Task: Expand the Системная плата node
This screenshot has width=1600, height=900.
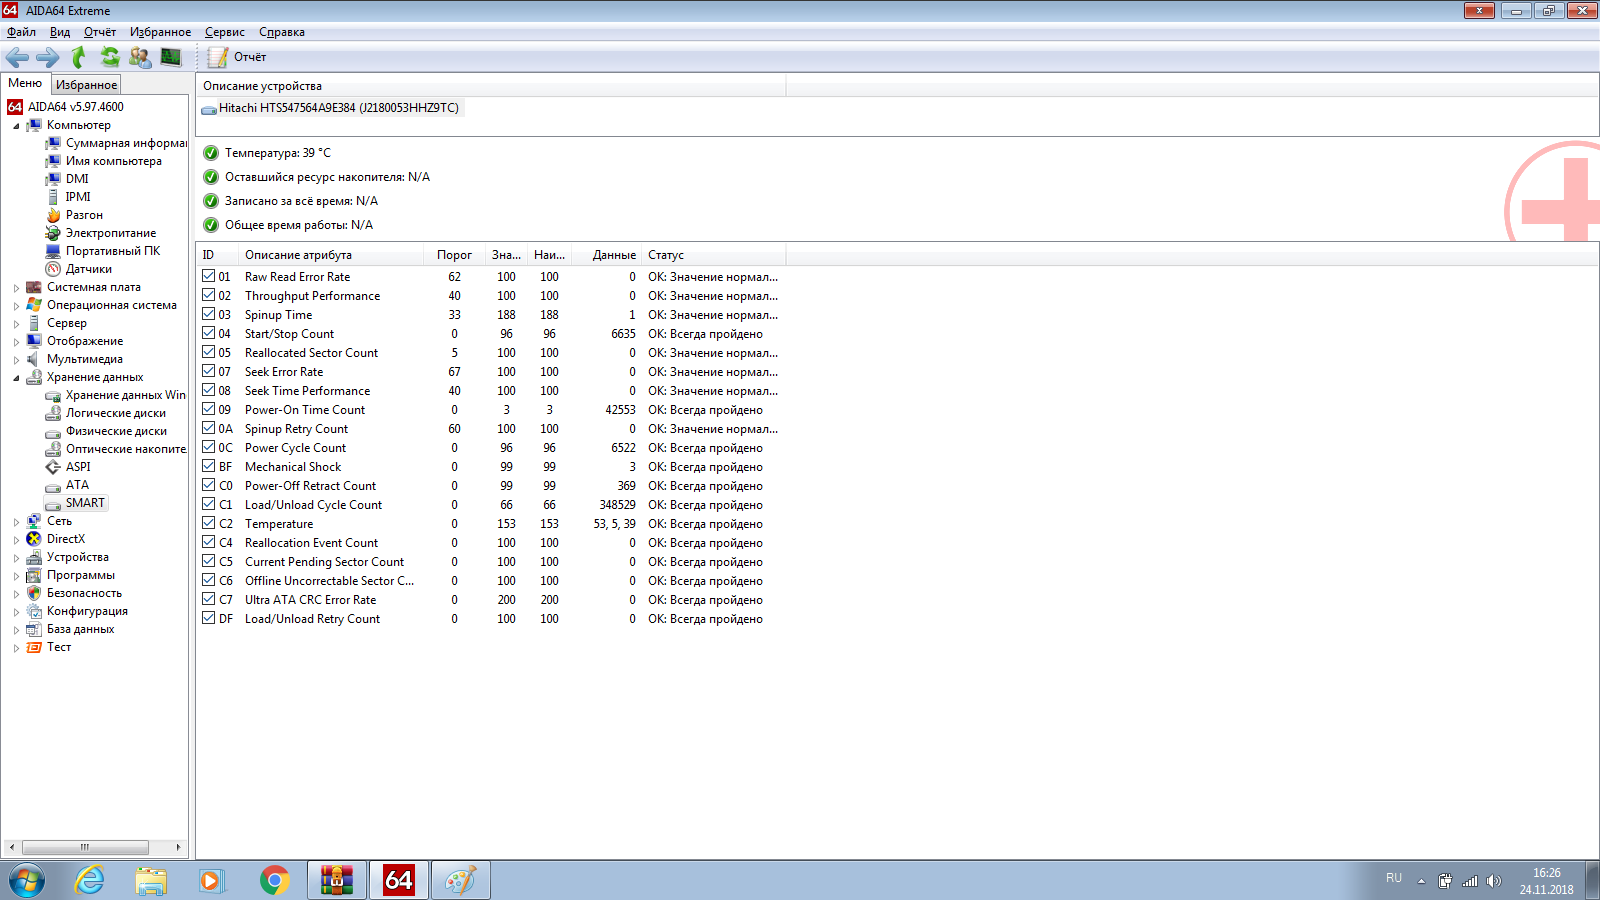Action: click(16, 288)
